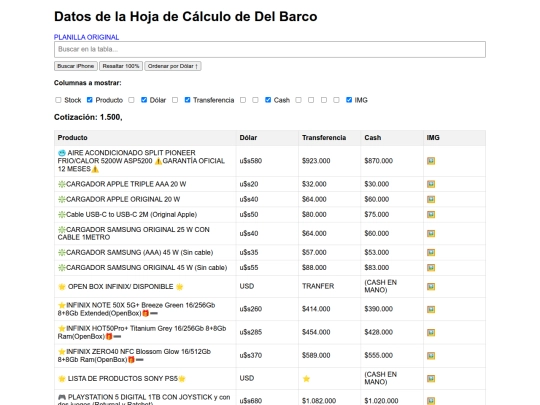Screen dimensions: 540x405
Task: Open image icon for CARGADOR APPLE TRIPLE AAA row
Action: pyautogui.click(x=431, y=184)
